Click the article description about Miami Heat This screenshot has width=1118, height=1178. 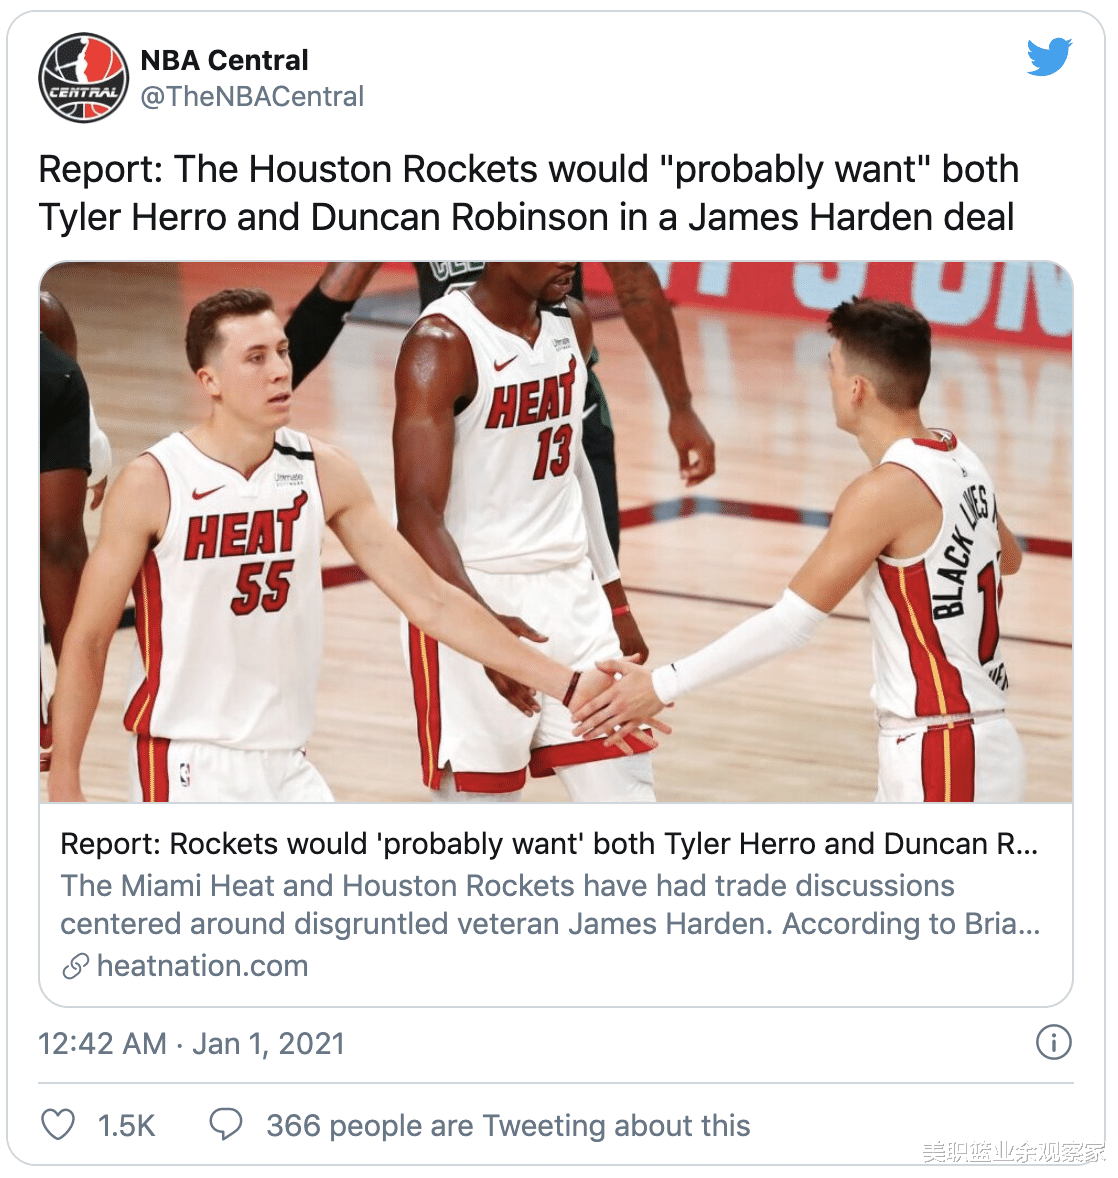tap(550, 905)
